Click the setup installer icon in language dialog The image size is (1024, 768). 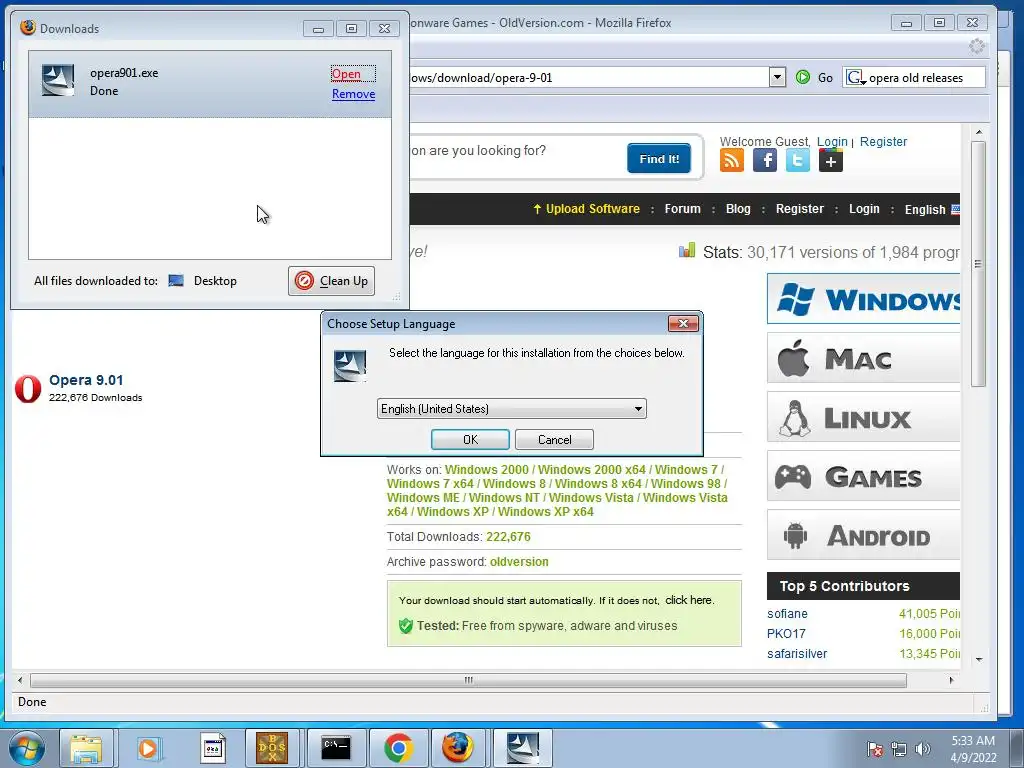point(350,366)
